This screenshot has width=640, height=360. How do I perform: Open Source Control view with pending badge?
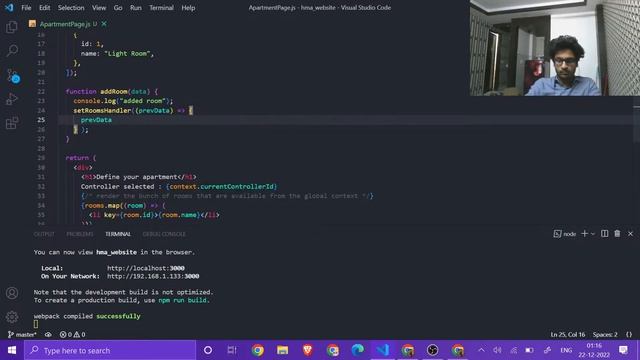coord(13,76)
